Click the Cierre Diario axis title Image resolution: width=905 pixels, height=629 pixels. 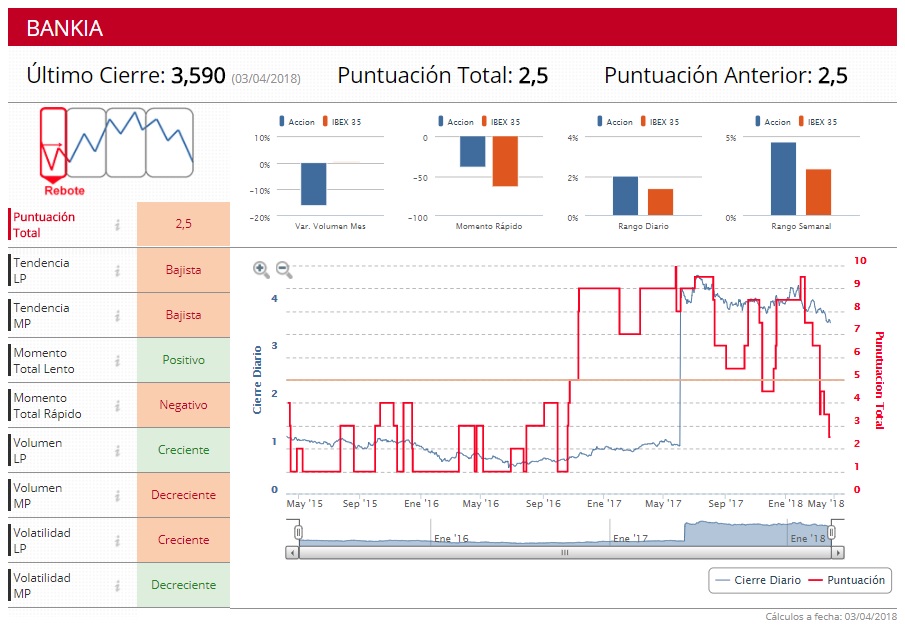(257, 380)
